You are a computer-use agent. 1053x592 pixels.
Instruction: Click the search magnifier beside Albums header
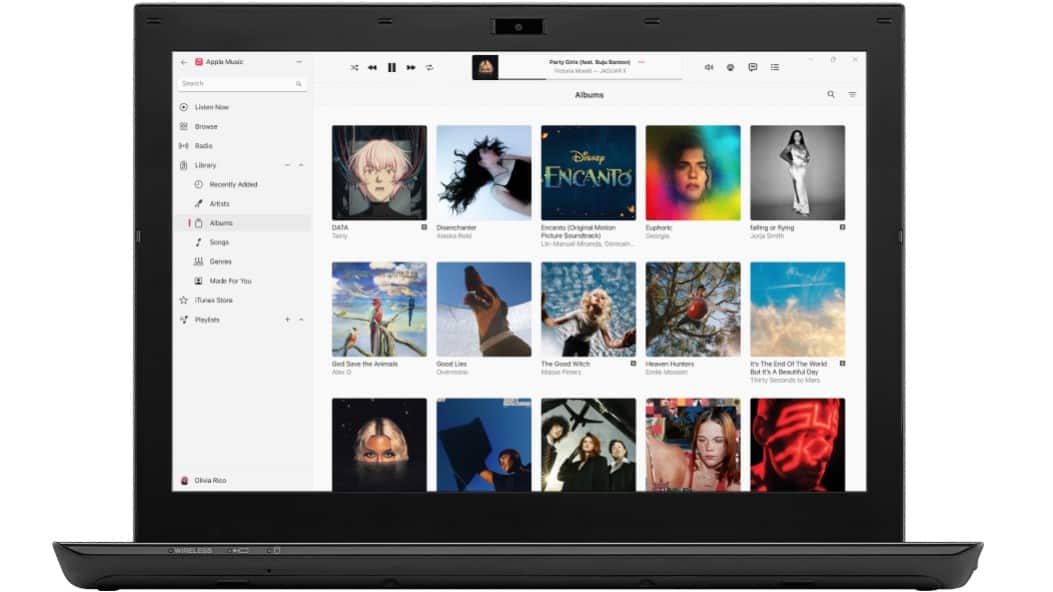(x=830, y=94)
